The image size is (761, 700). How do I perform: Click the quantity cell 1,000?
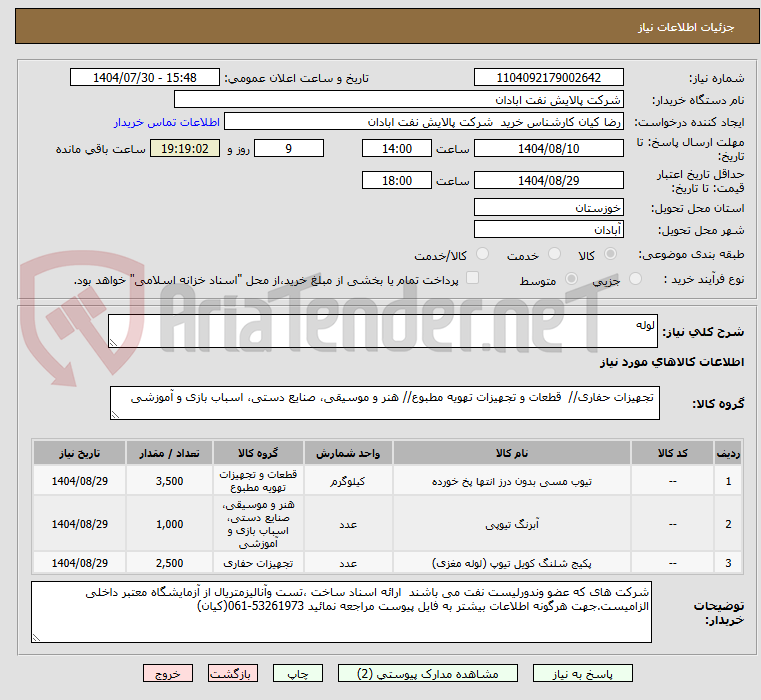169,524
